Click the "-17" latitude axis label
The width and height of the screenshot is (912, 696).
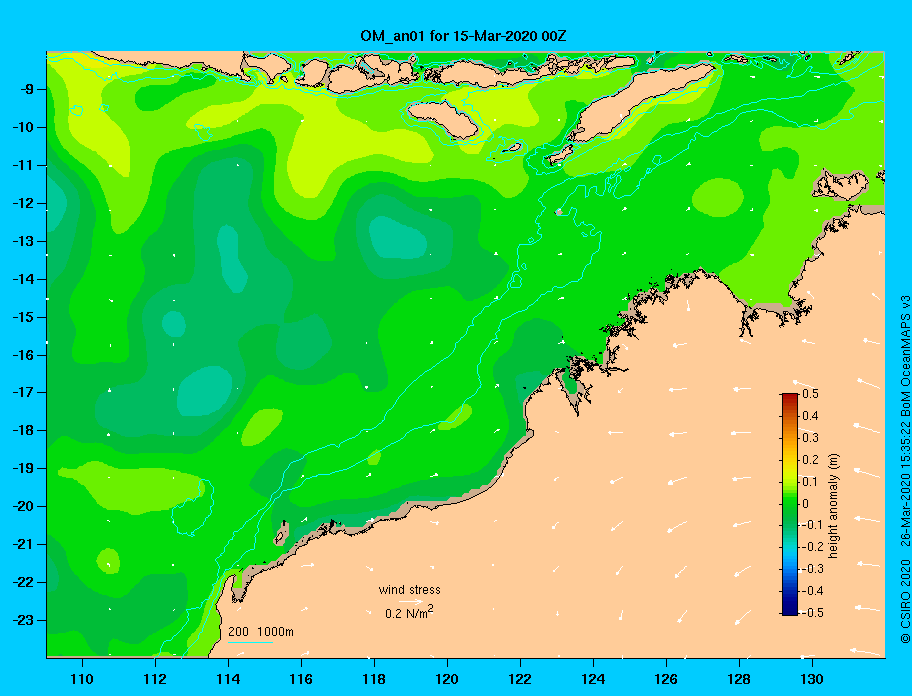[23, 393]
